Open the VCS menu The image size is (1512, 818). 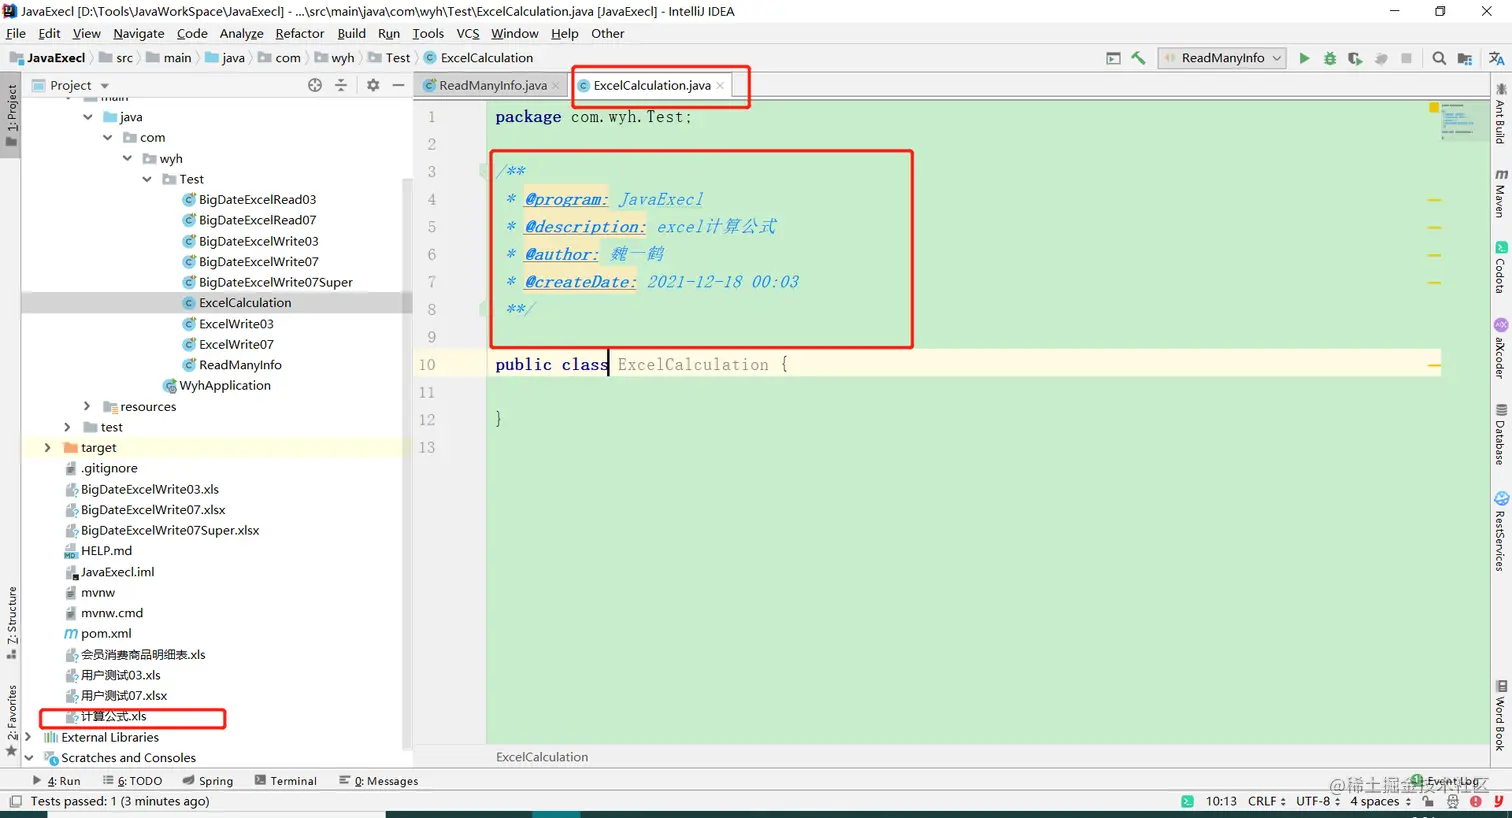click(x=468, y=33)
